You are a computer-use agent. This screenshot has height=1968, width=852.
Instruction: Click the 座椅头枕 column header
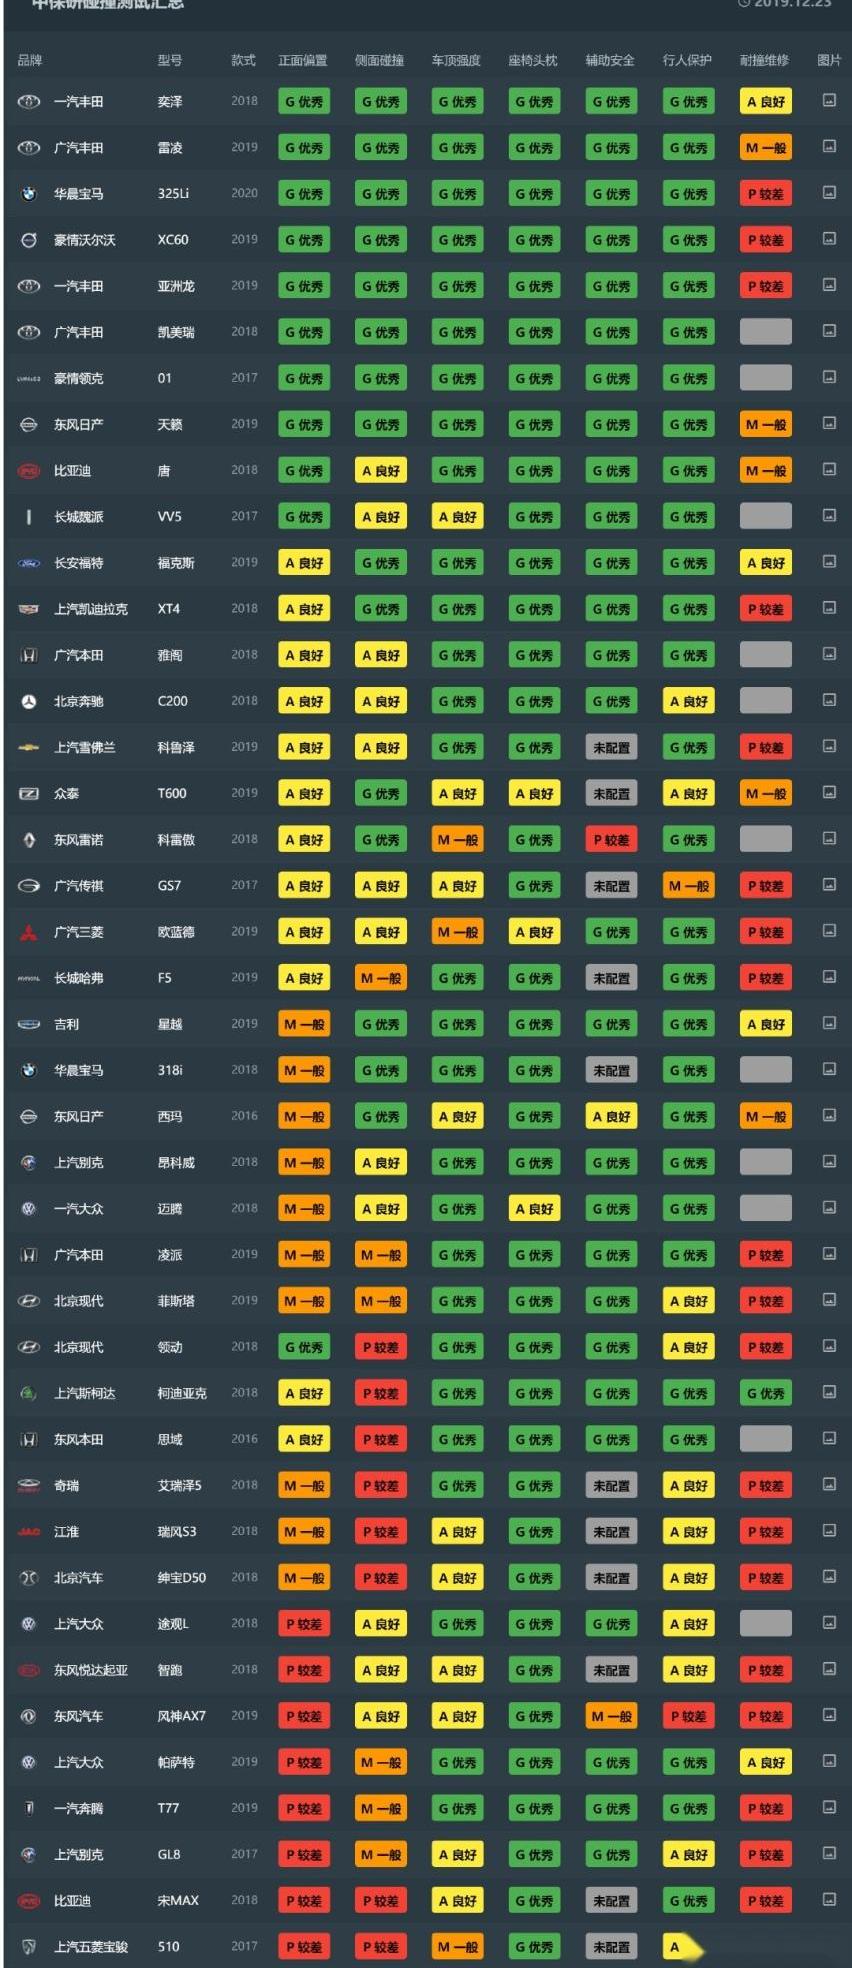[x=533, y=60]
